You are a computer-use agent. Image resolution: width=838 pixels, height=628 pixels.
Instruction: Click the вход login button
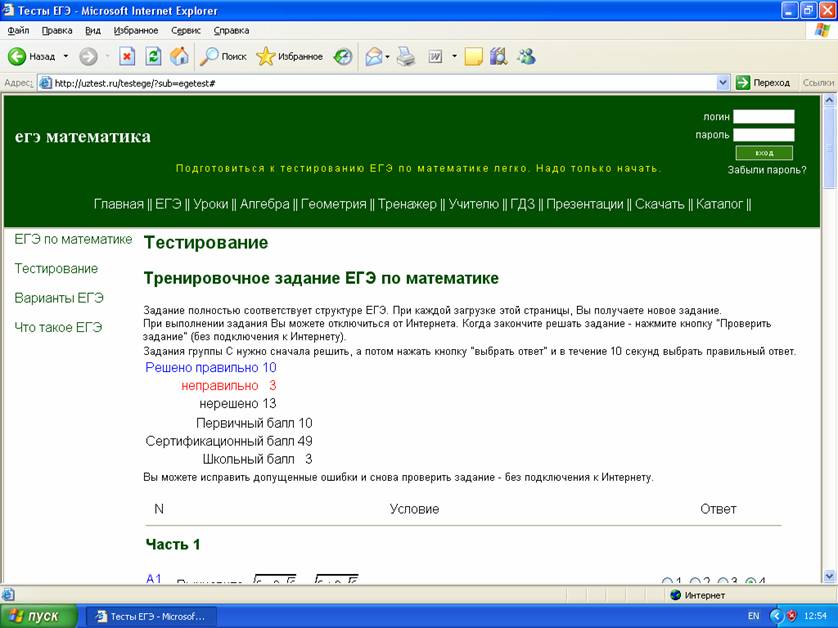coord(764,153)
